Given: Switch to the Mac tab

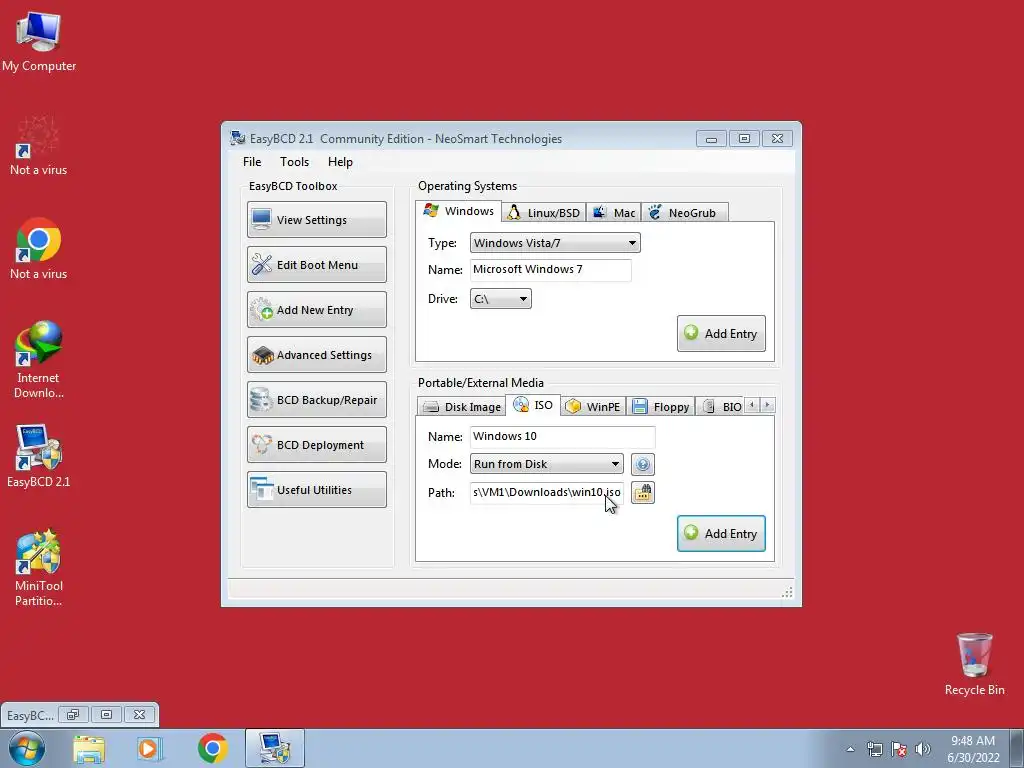Looking at the screenshot, I should pos(614,213).
